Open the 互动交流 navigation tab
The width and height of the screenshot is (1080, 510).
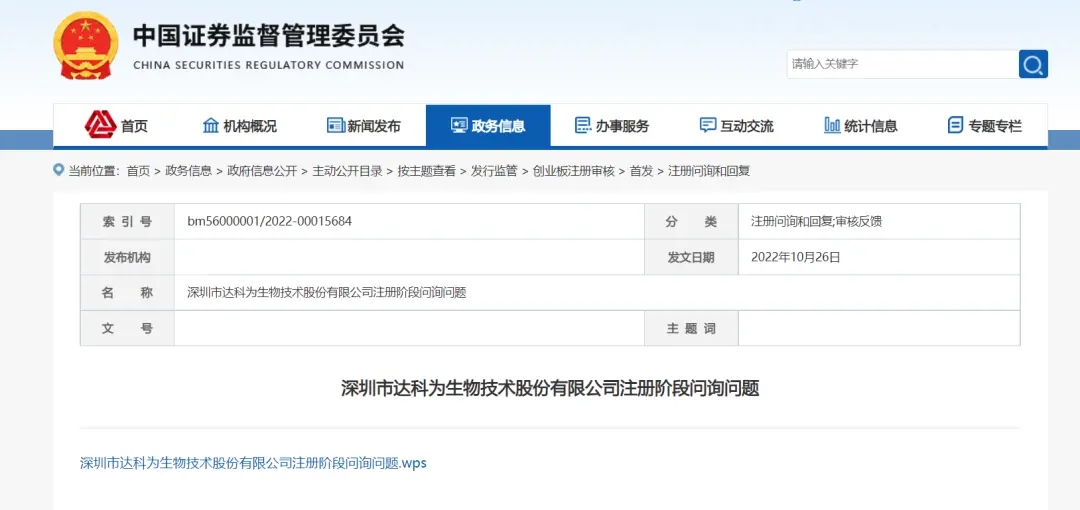(x=736, y=125)
